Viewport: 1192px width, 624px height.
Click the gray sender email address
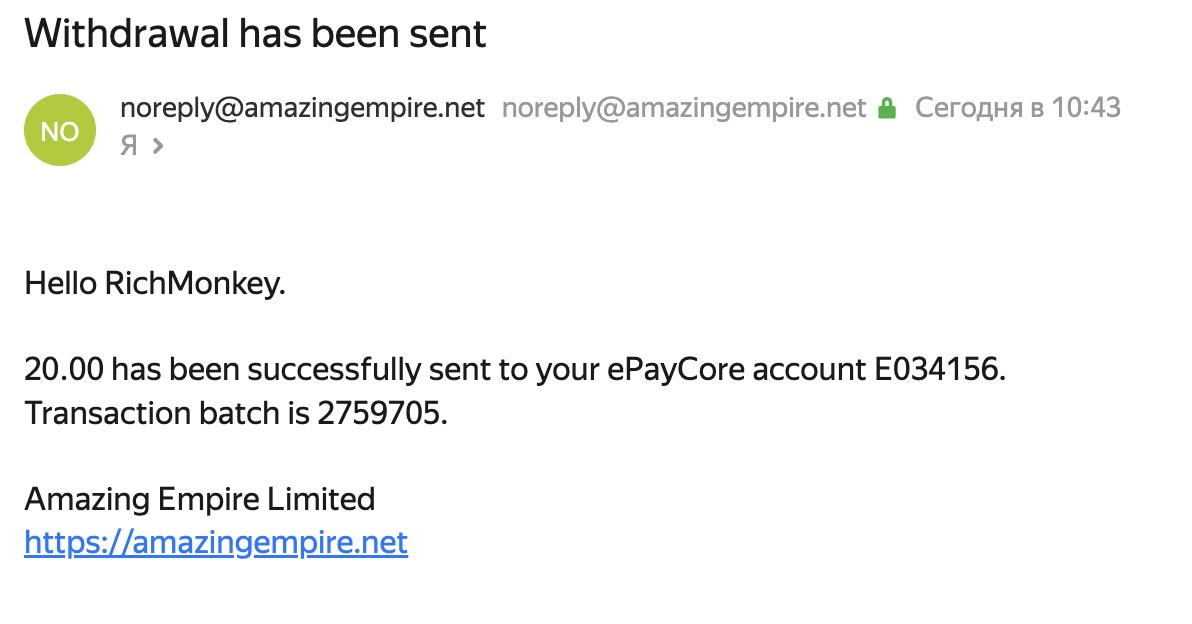tap(683, 108)
